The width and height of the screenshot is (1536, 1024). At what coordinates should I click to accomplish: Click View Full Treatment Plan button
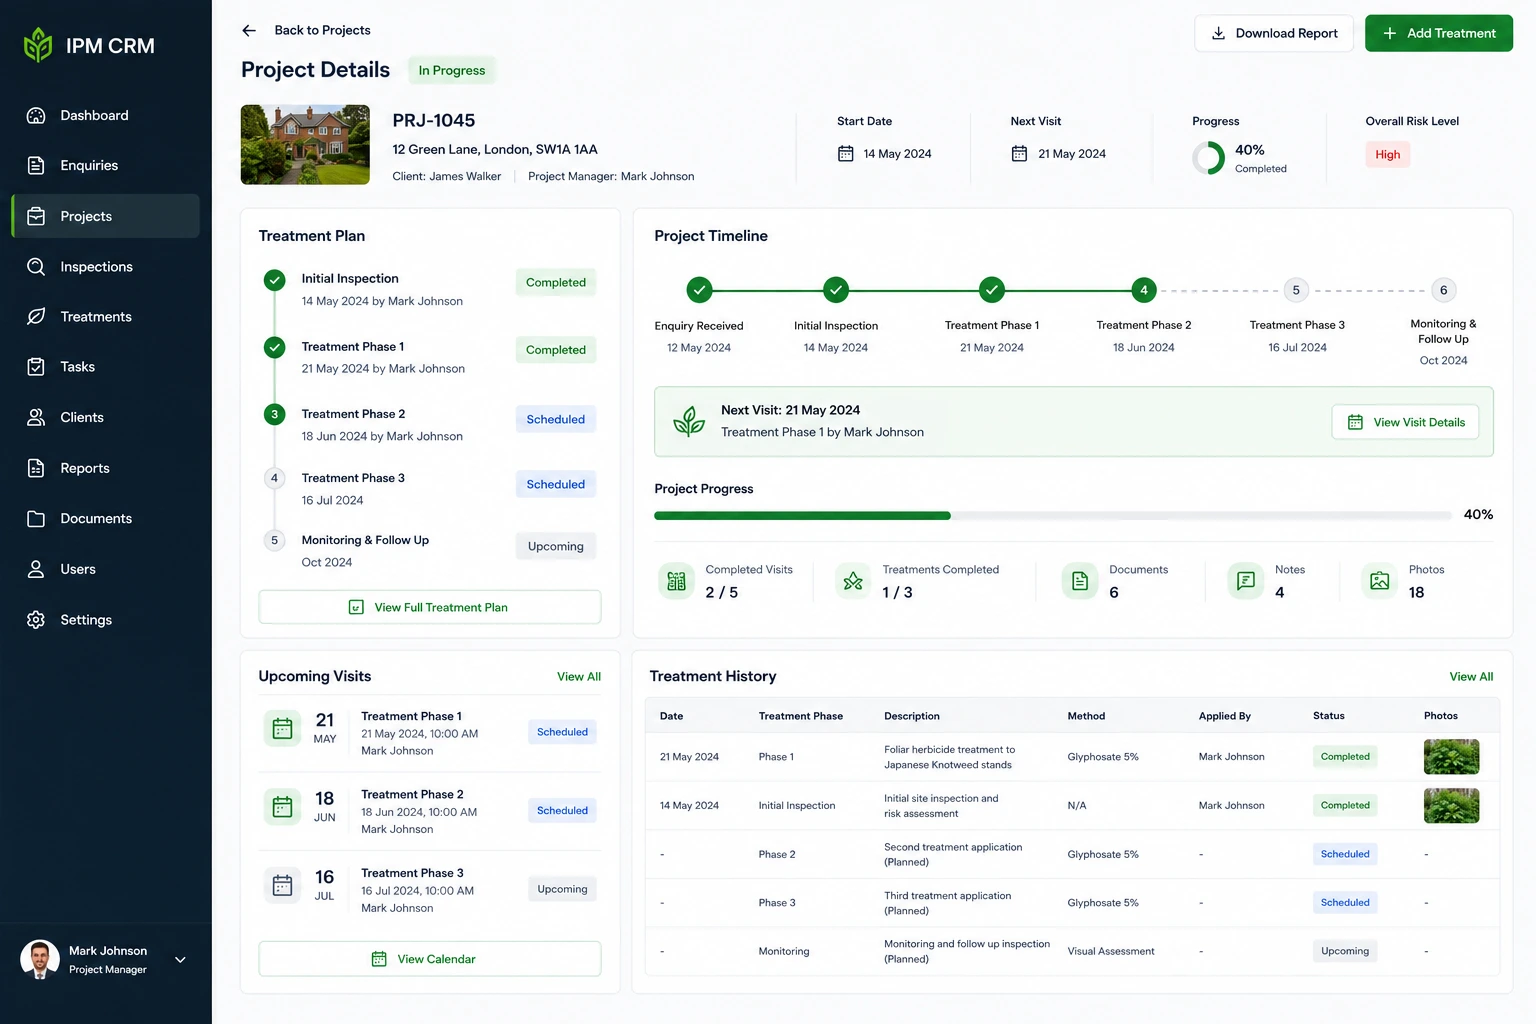click(x=430, y=607)
